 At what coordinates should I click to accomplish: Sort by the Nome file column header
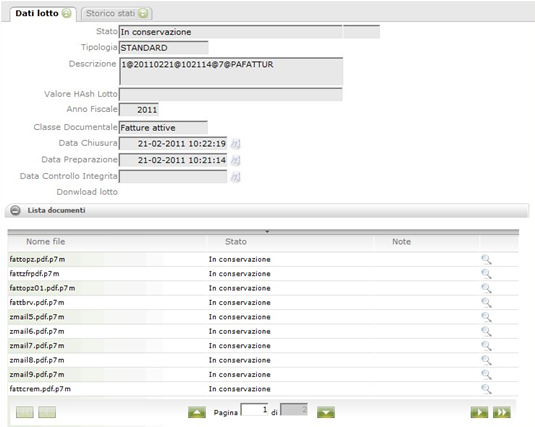coord(45,242)
